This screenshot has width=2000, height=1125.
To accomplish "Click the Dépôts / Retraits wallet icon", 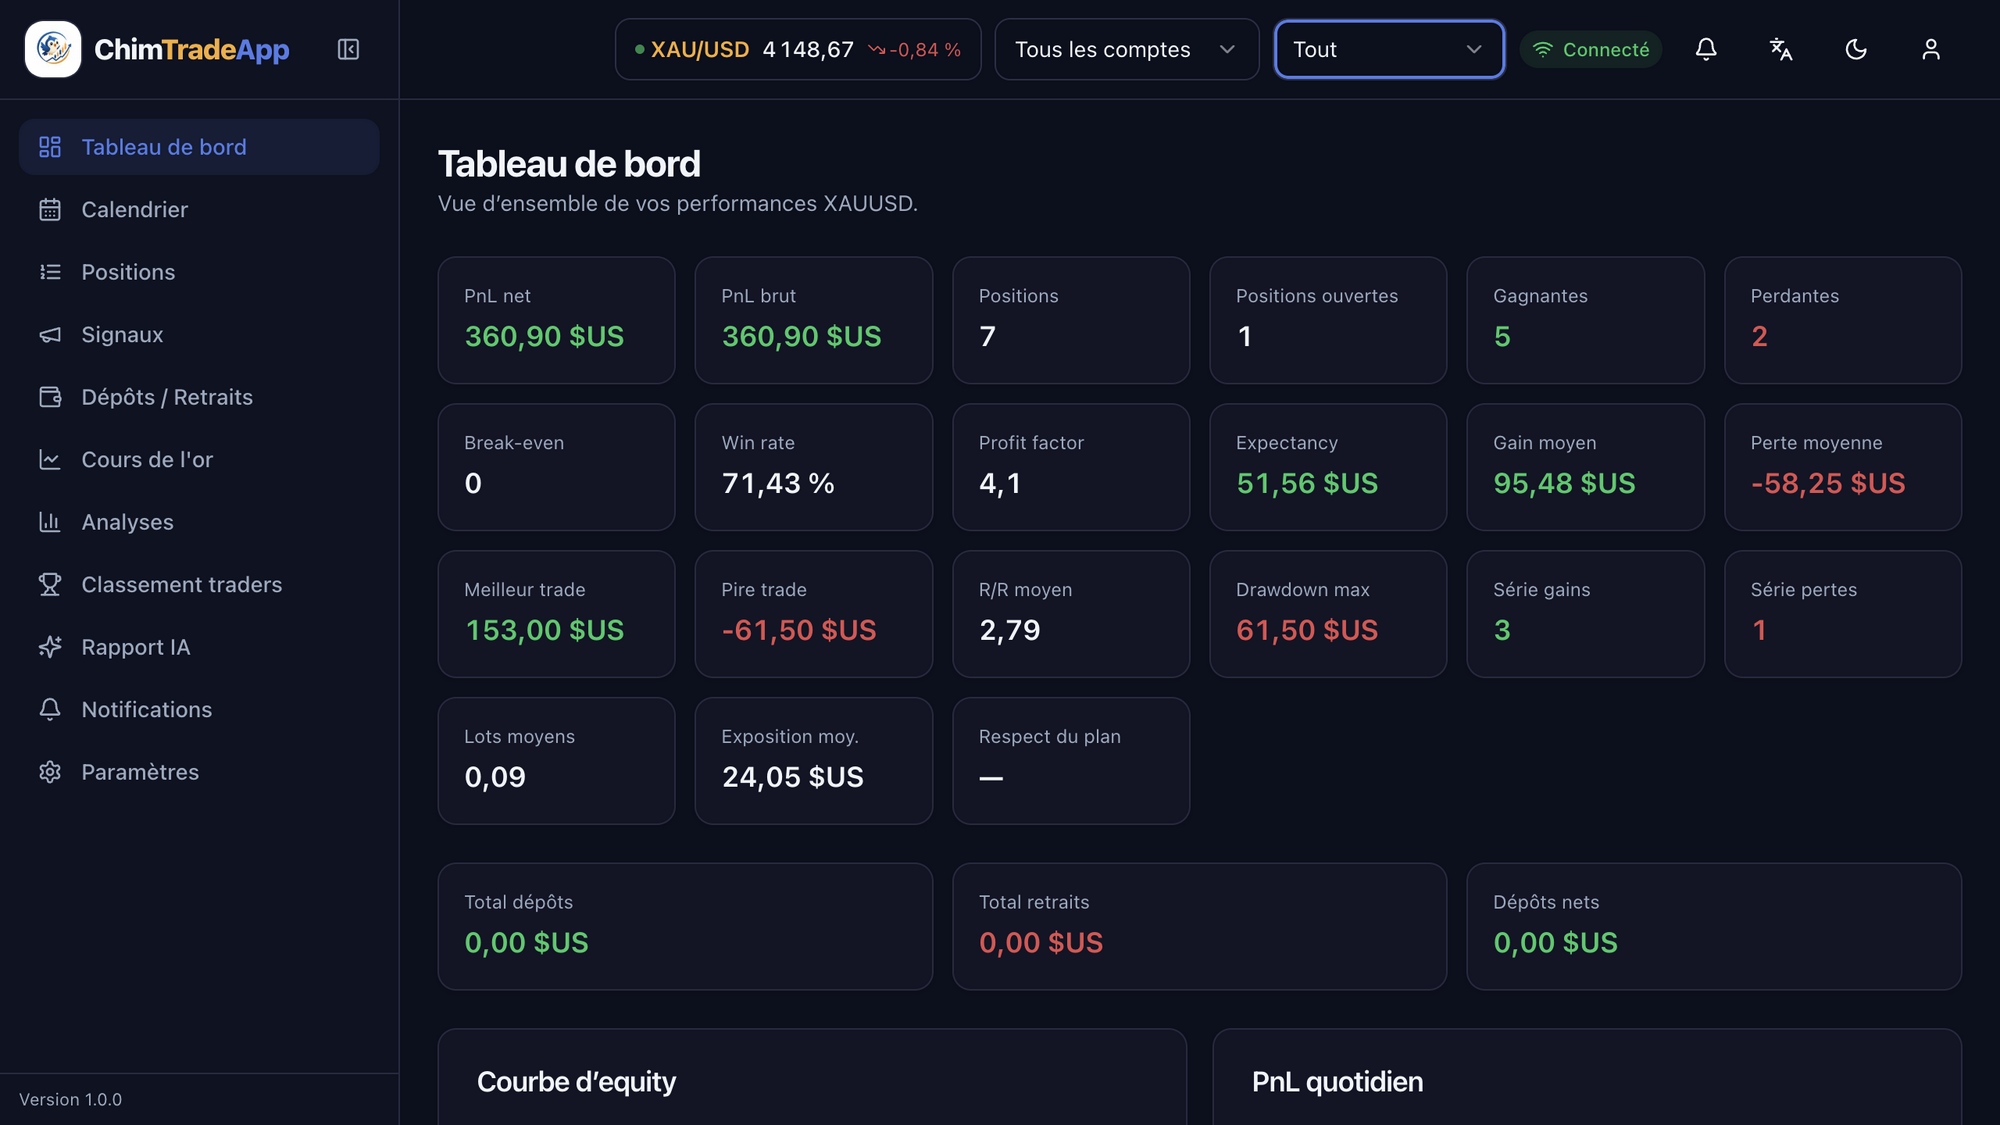I will (50, 397).
